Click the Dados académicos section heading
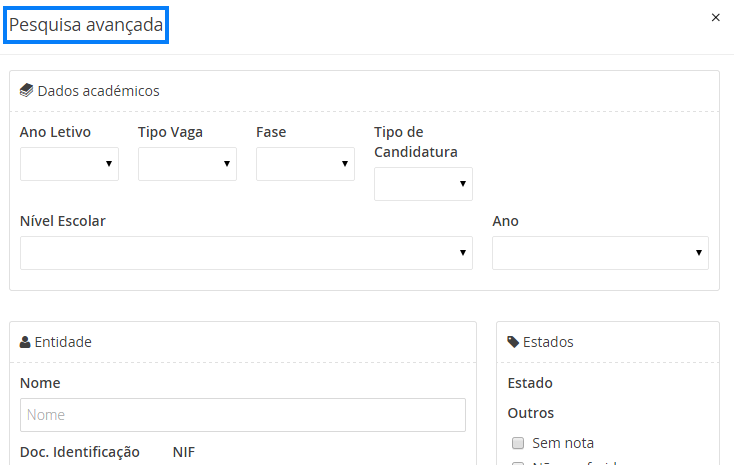 pos(98,91)
